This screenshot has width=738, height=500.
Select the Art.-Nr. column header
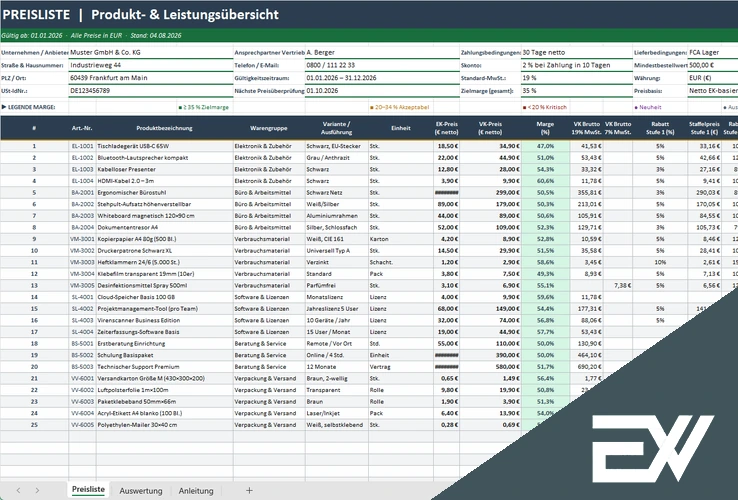tap(82, 128)
